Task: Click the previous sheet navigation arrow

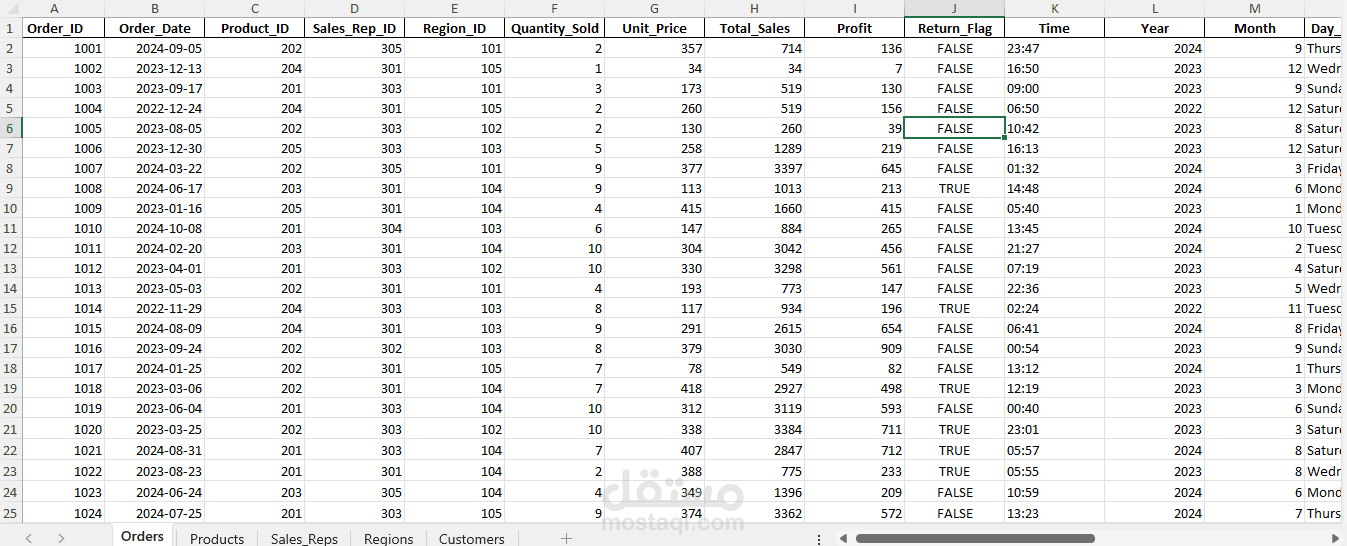Action: point(29,538)
